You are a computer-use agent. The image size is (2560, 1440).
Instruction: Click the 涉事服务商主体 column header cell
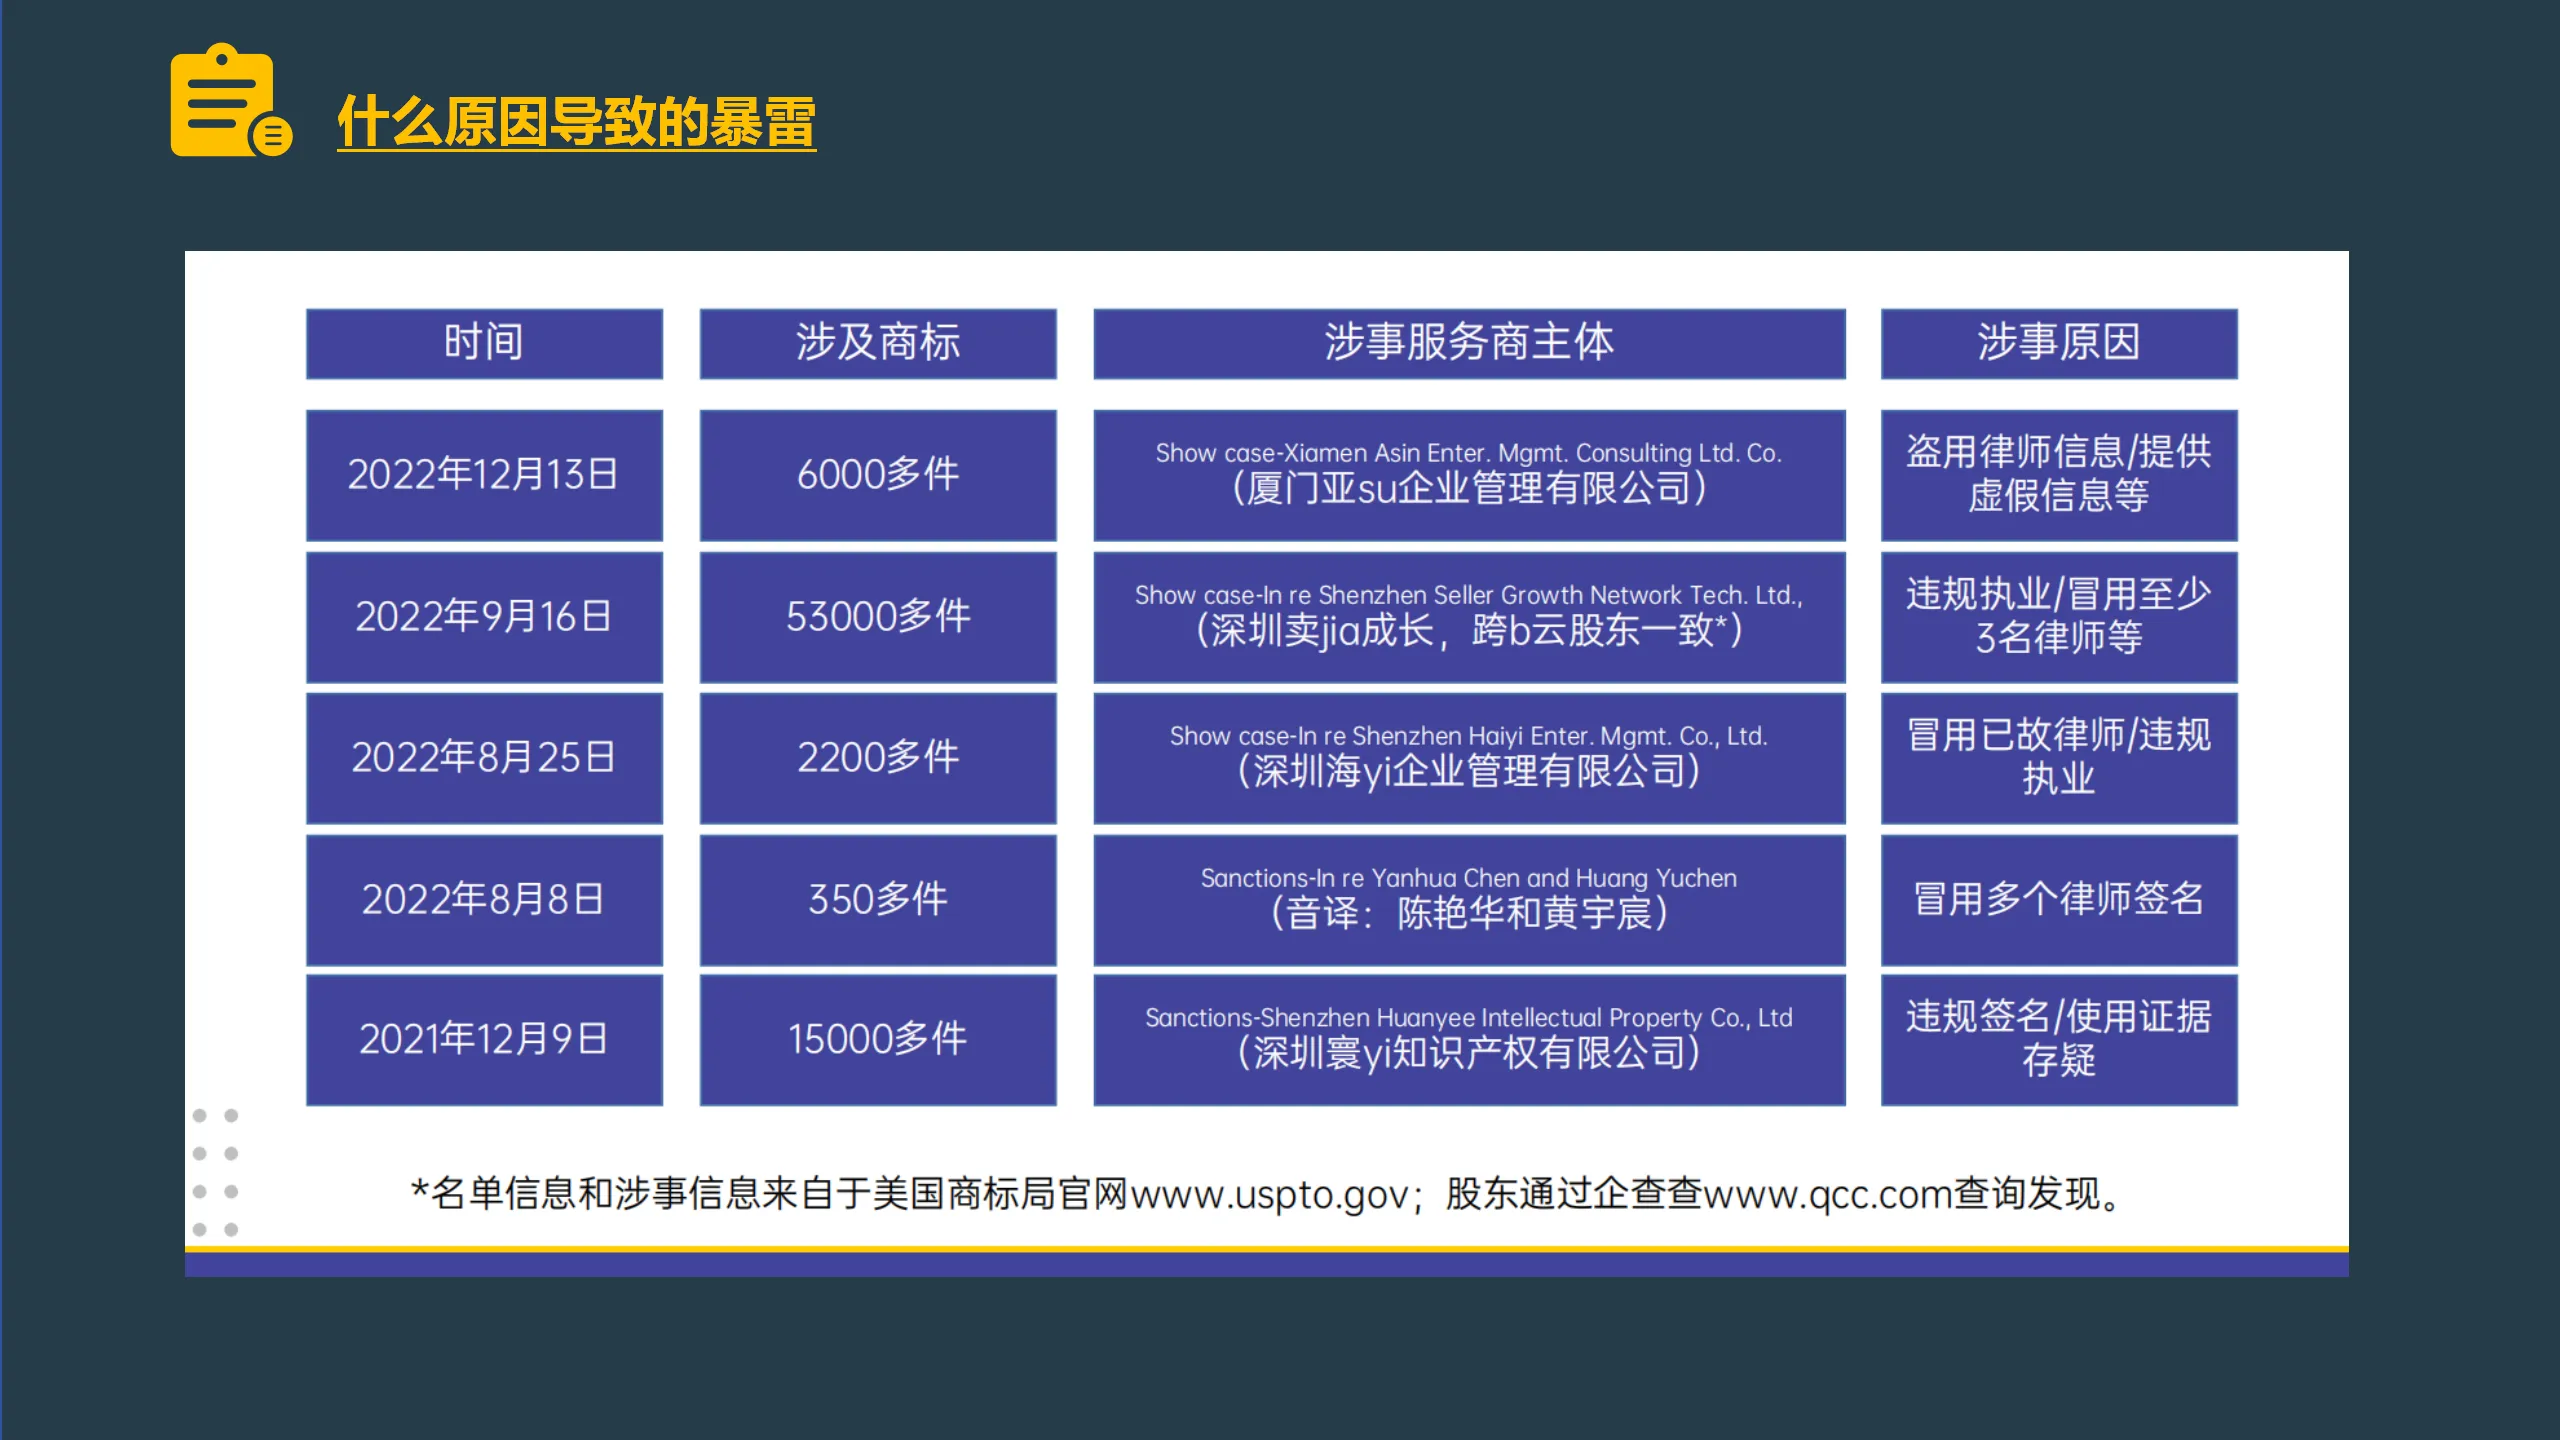point(1469,343)
